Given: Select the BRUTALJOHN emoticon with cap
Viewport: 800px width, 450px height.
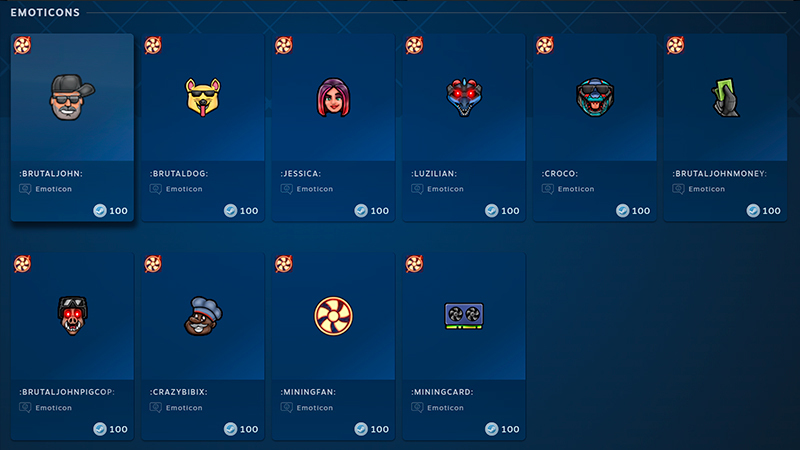Looking at the screenshot, I should point(72,97).
